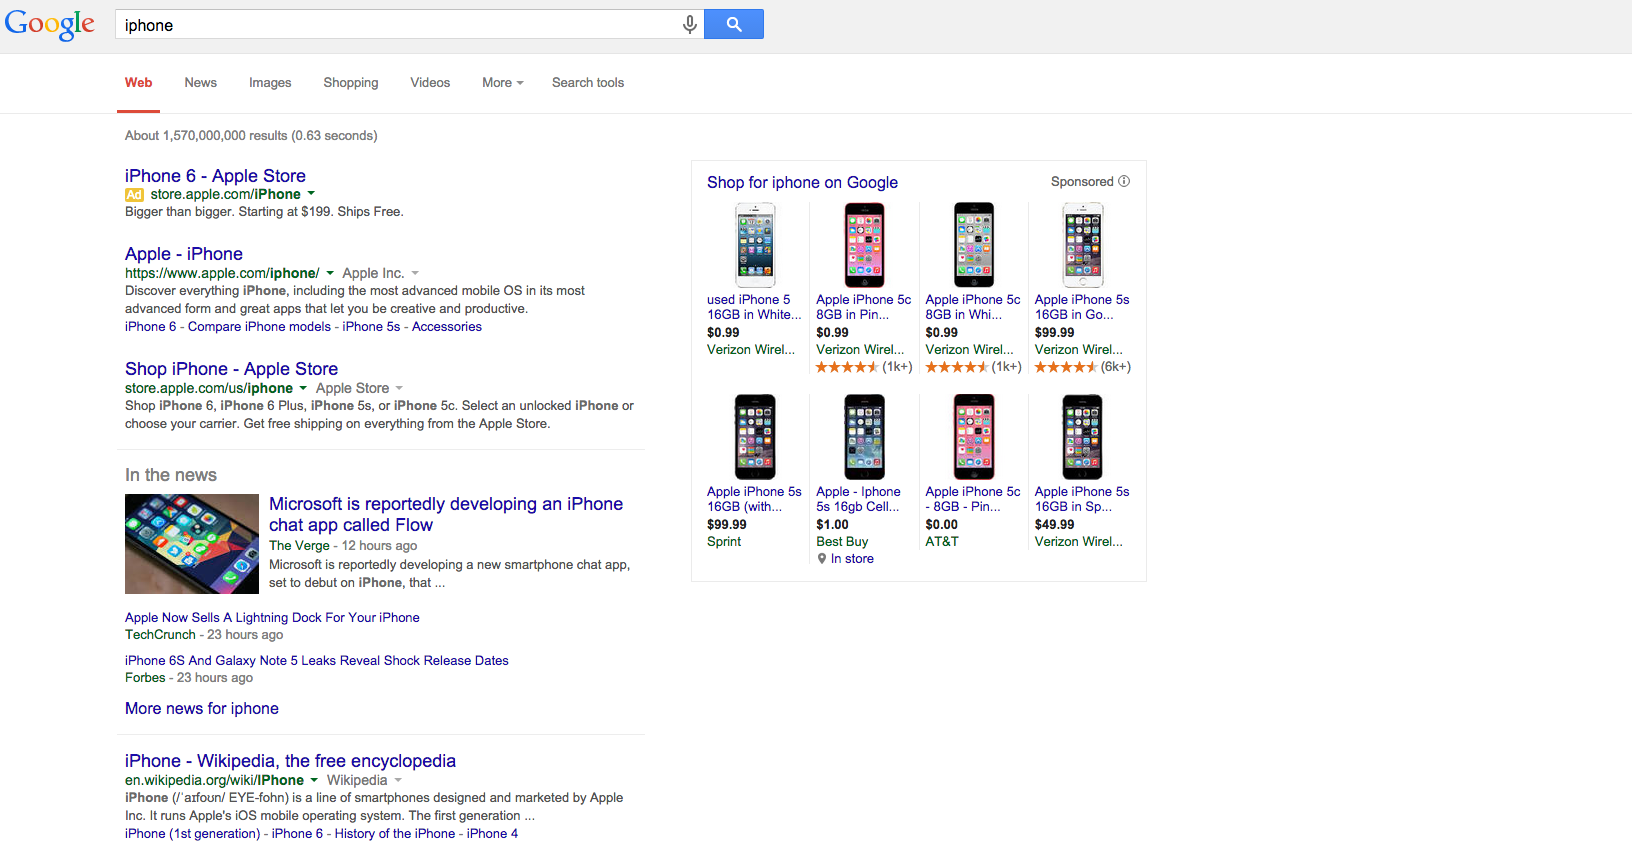Click The Verge source name
Screen dimensions: 1632x860
pos(299,546)
